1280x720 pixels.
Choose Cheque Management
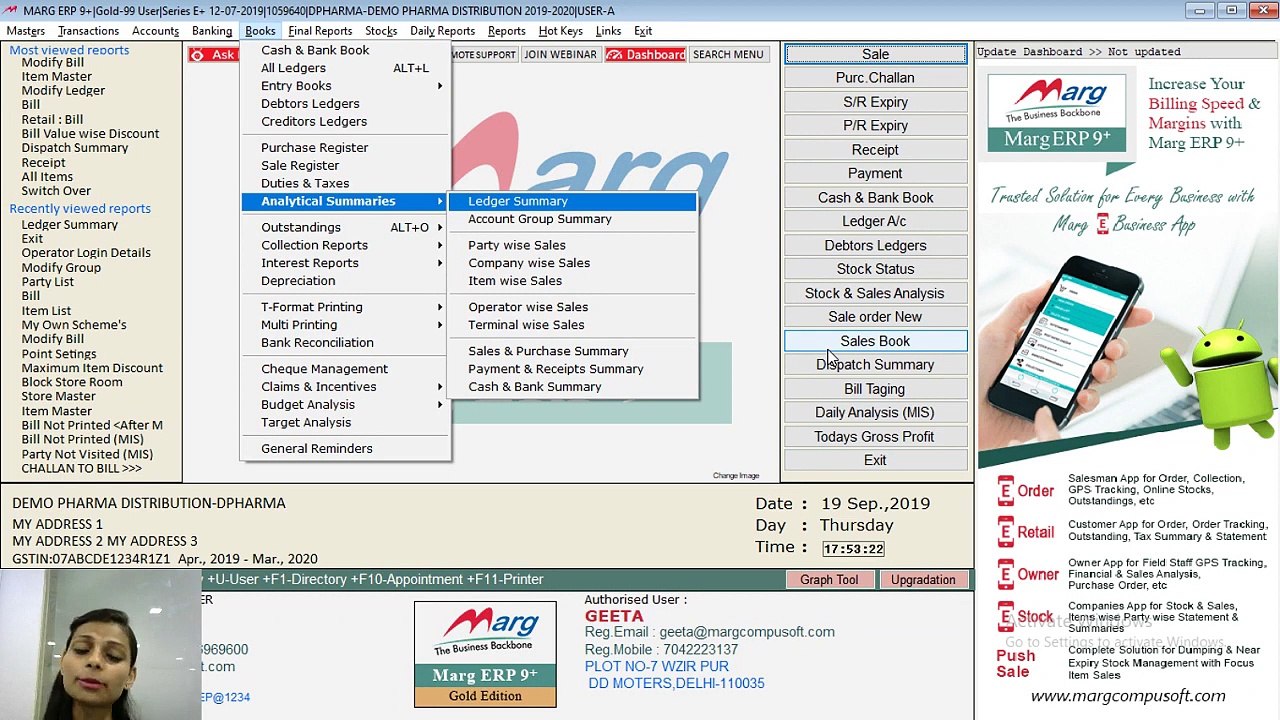(x=345, y=369)
